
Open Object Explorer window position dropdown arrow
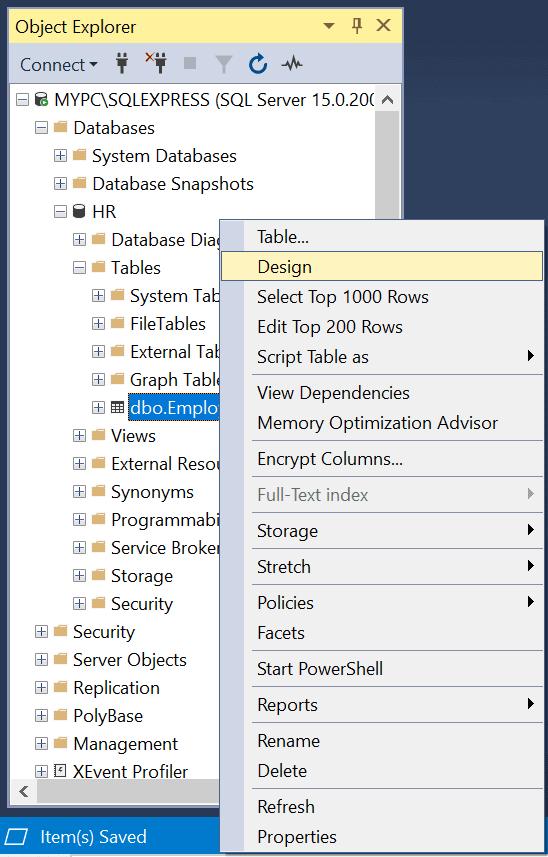(x=329, y=26)
